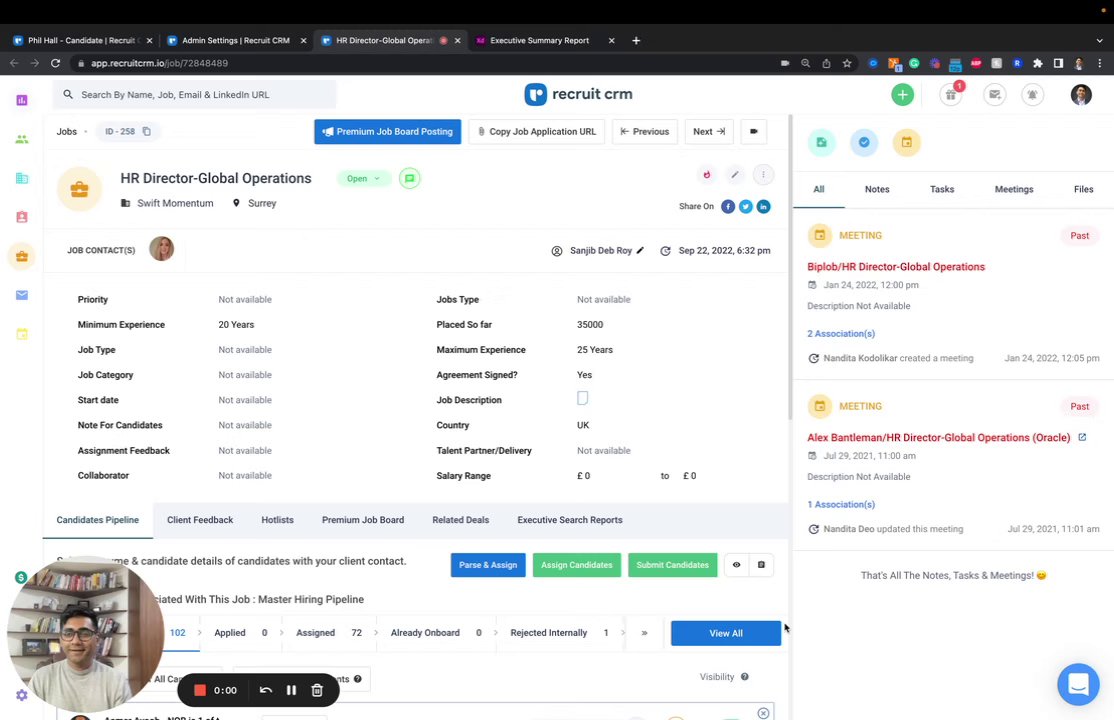Add a meeting with the yellow calendar icon
This screenshot has width=1114, height=720.
tap(907, 142)
